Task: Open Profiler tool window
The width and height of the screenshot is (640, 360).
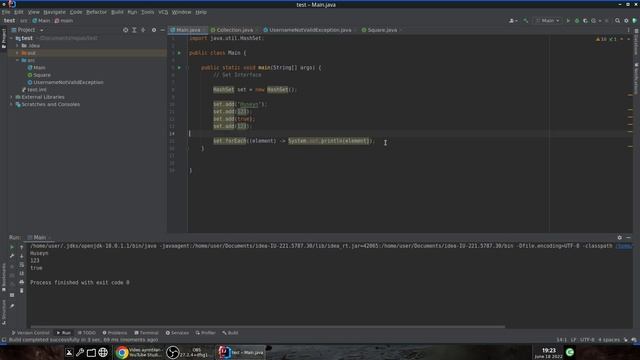Action: coord(205,333)
